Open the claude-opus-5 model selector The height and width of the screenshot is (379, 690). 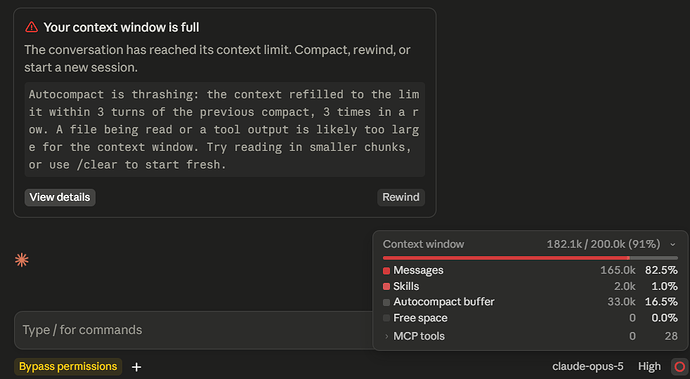(587, 366)
